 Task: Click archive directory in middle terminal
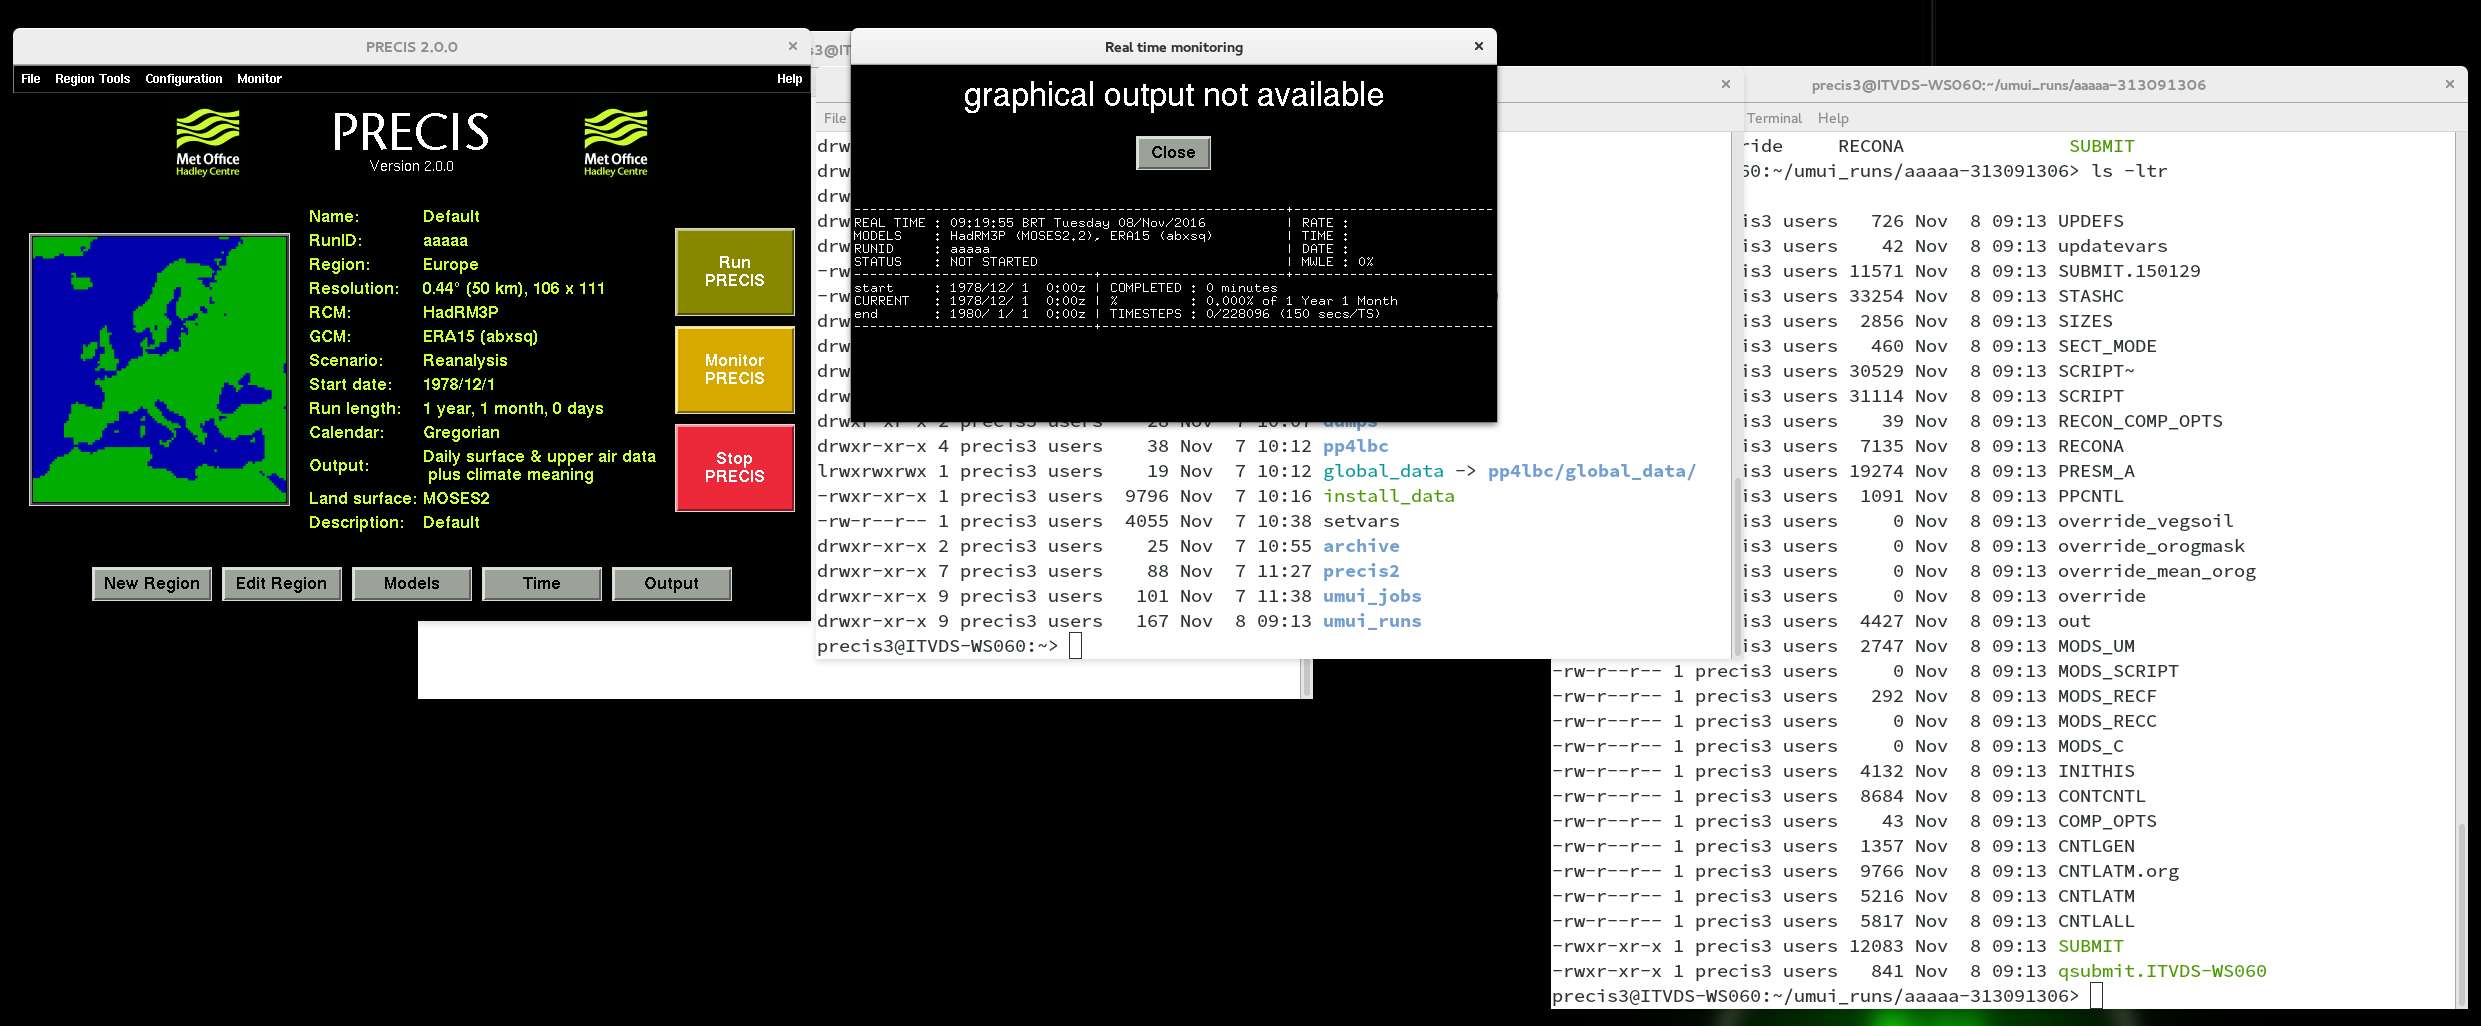point(1361,547)
